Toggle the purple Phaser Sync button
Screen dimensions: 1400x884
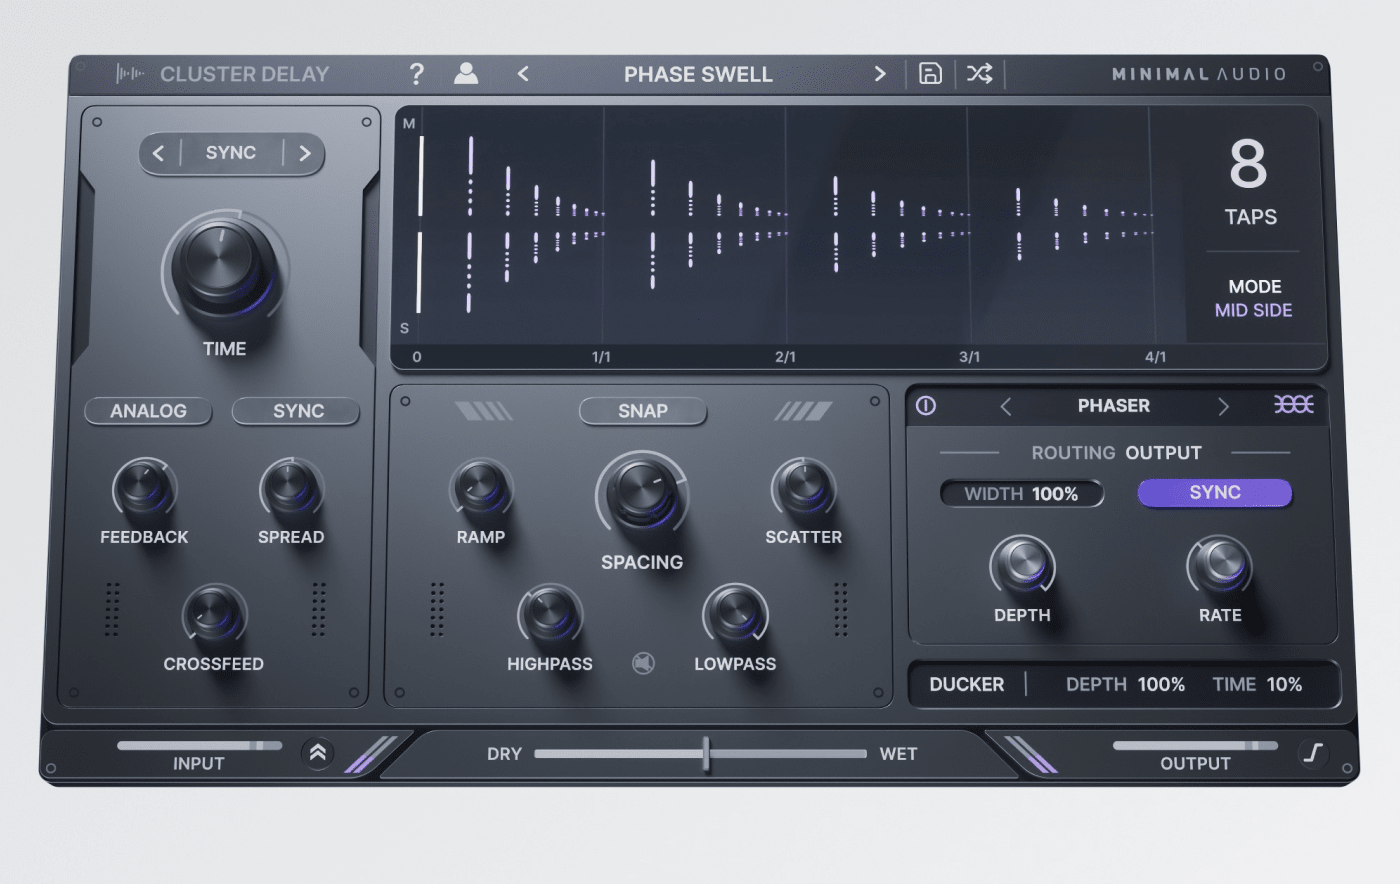click(1215, 493)
